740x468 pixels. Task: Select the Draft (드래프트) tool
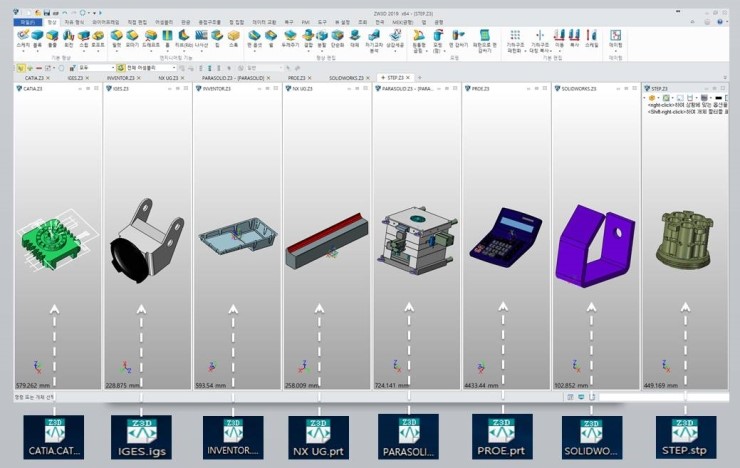coord(151,39)
